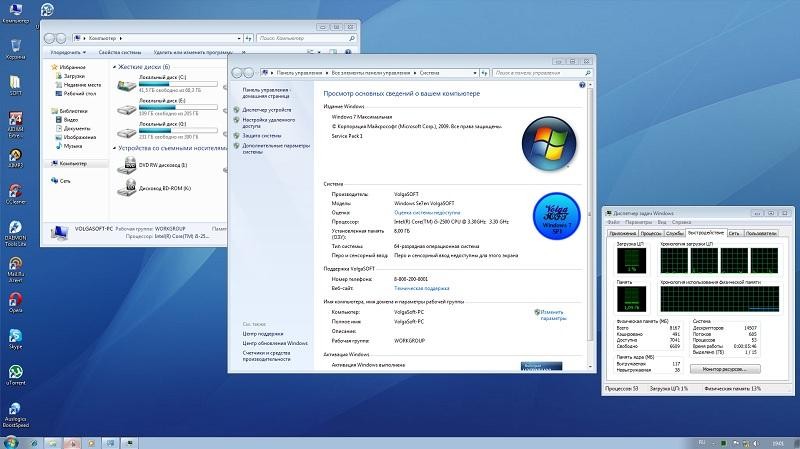Switch to the Службы tab
This screenshot has width=800, height=449.
[674, 233]
